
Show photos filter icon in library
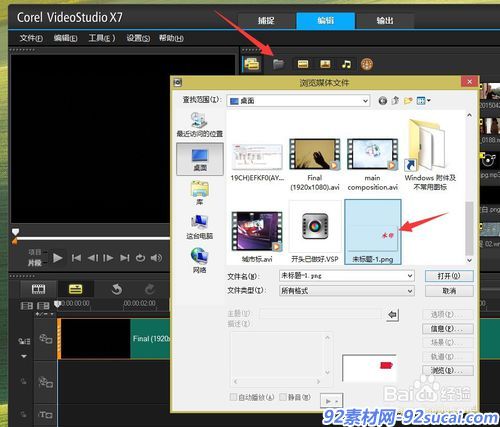point(325,64)
